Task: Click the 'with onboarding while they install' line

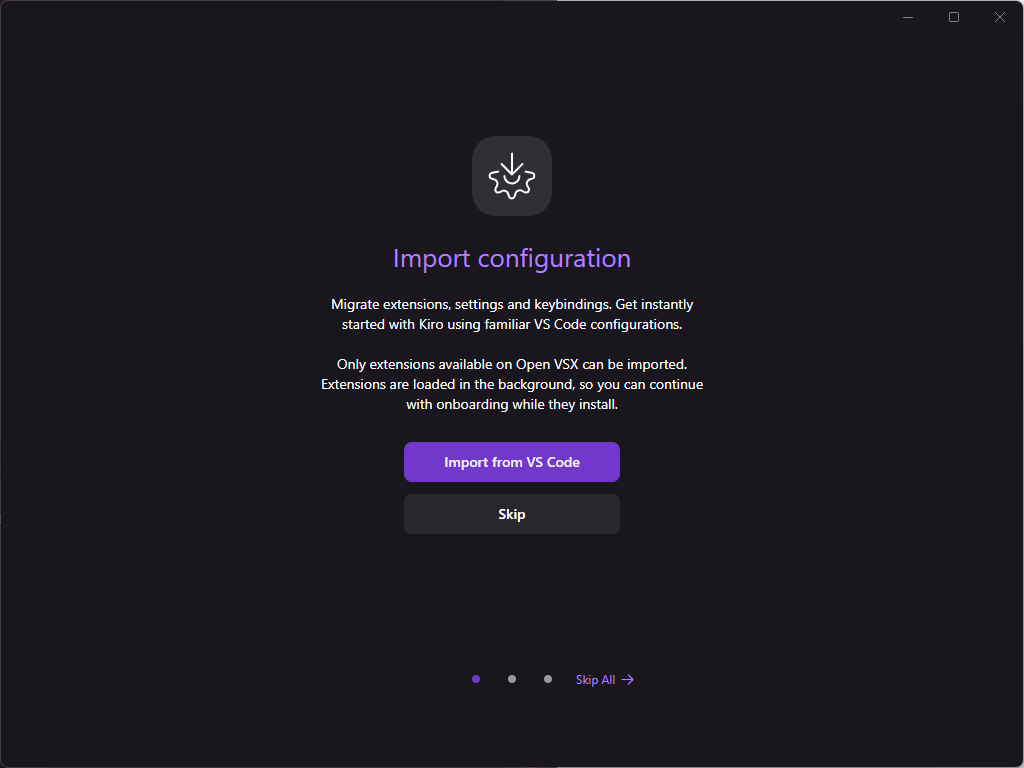Action: [512, 404]
